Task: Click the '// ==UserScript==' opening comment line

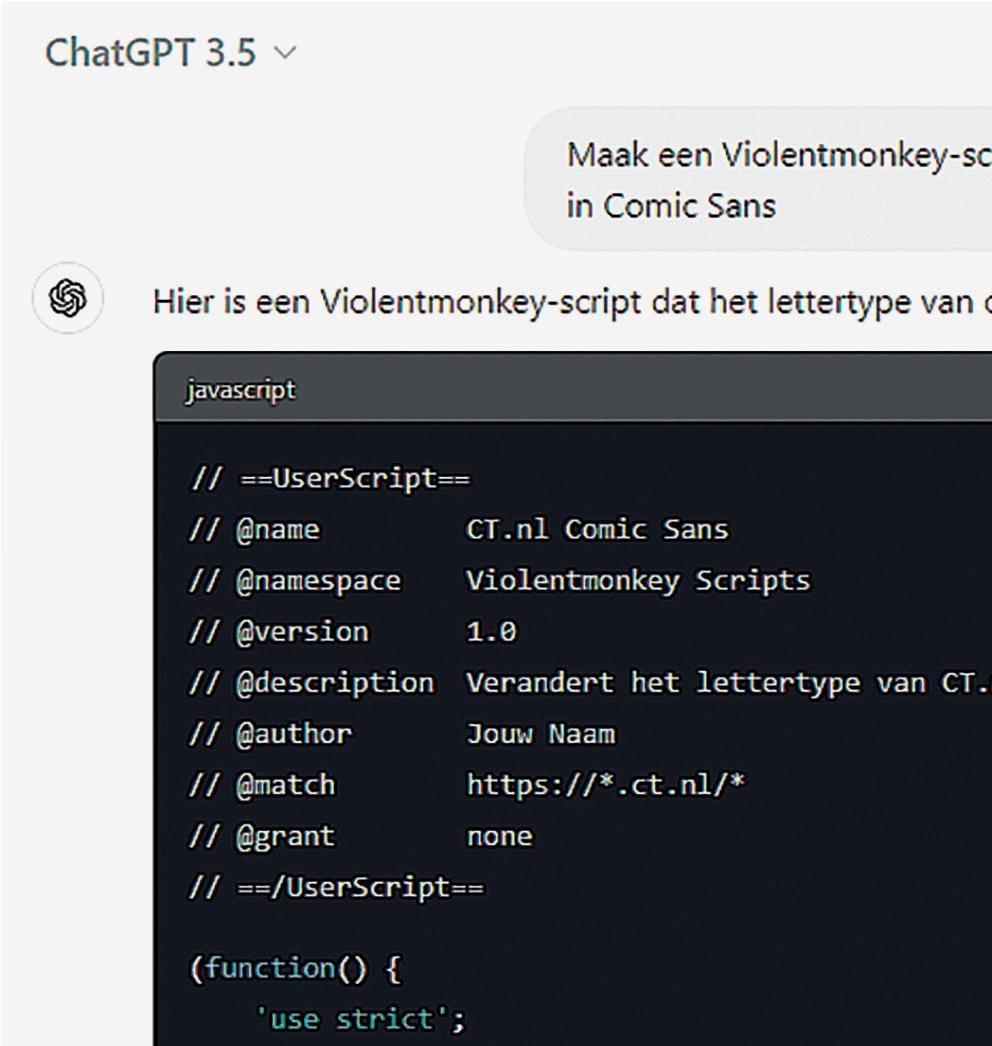Action: click(329, 479)
